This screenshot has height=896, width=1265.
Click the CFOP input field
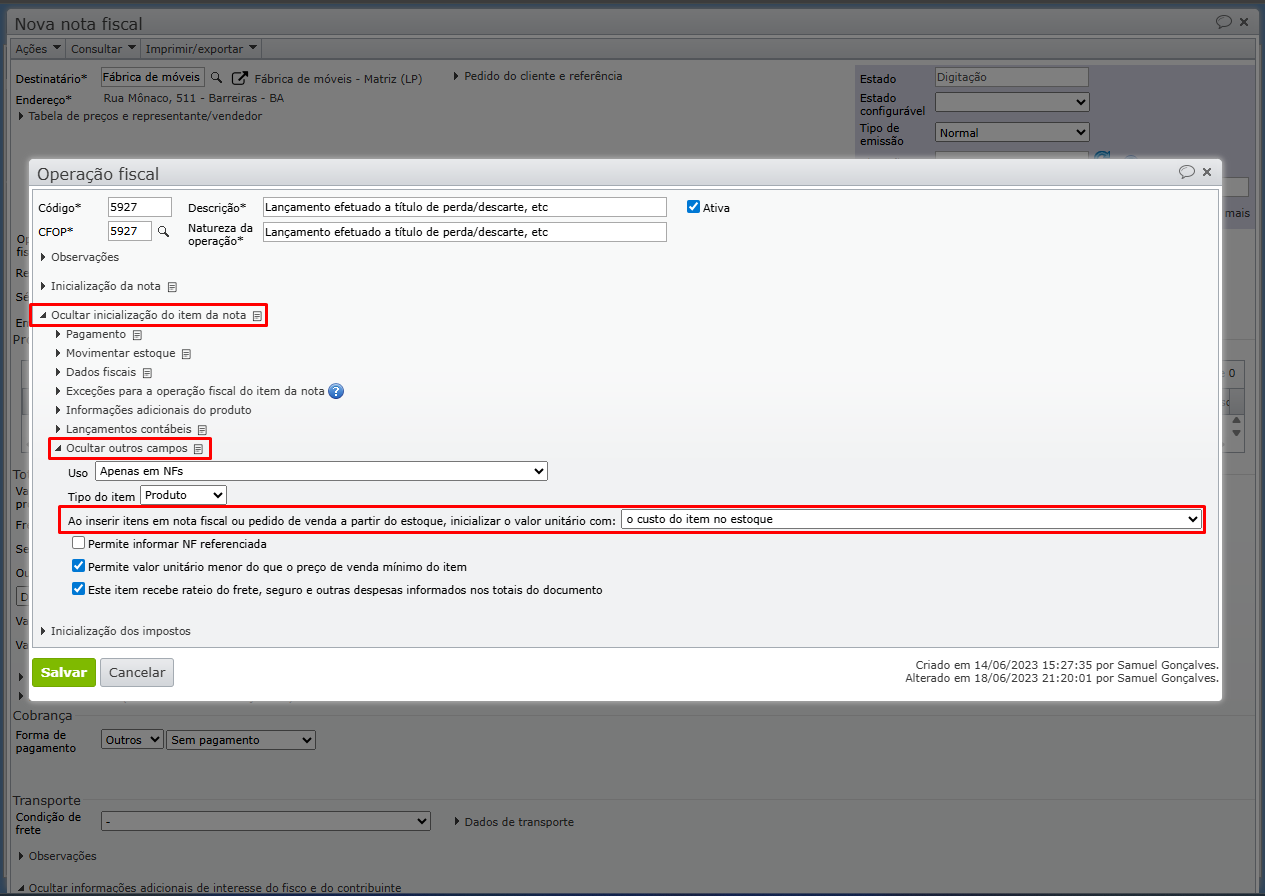click(x=130, y=231)
